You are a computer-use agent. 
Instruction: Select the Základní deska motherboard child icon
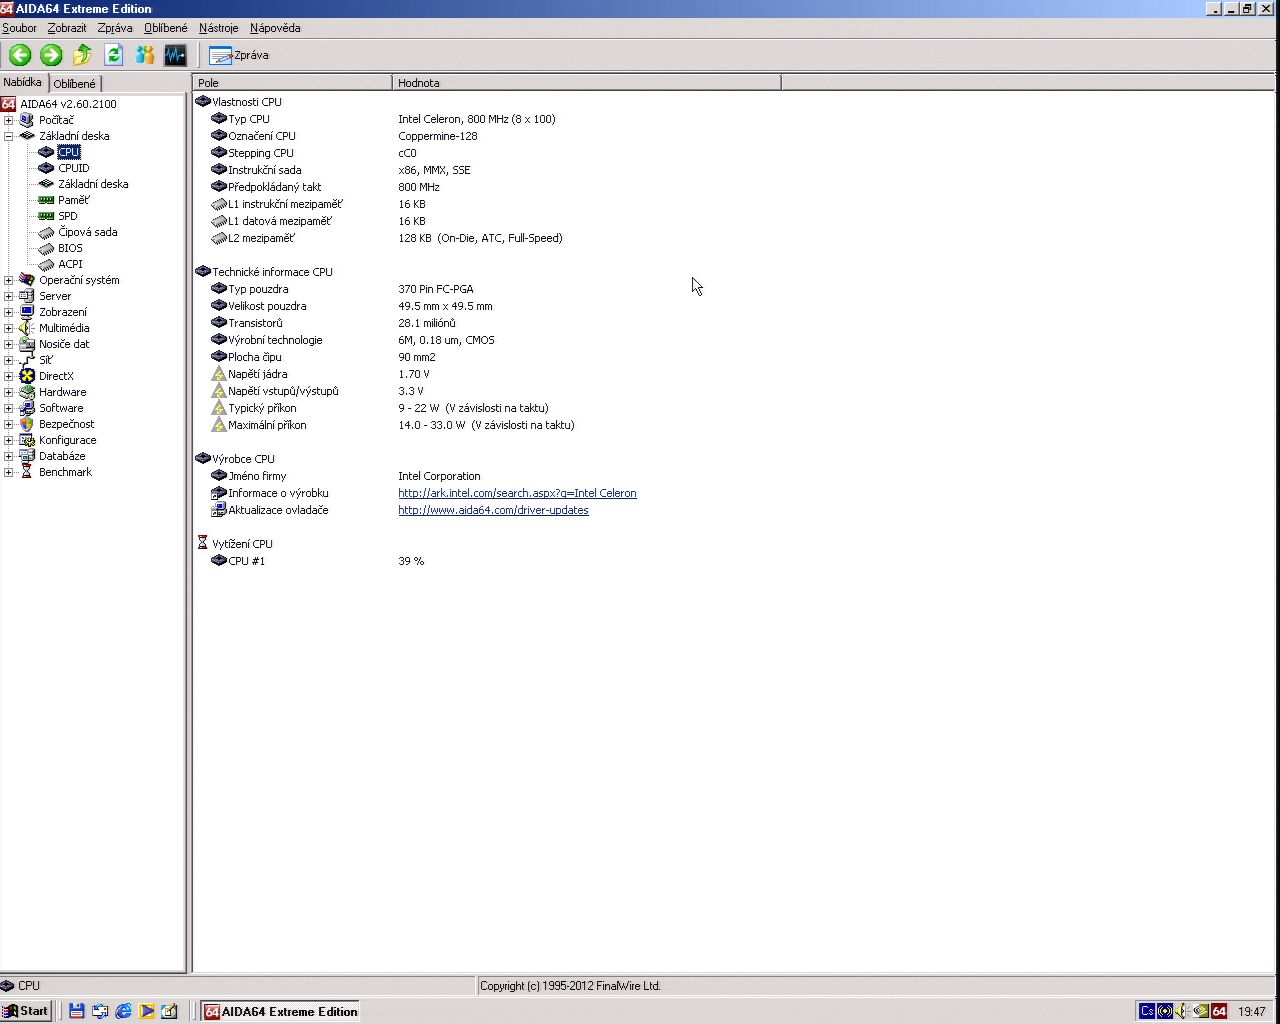click(46, 184)
